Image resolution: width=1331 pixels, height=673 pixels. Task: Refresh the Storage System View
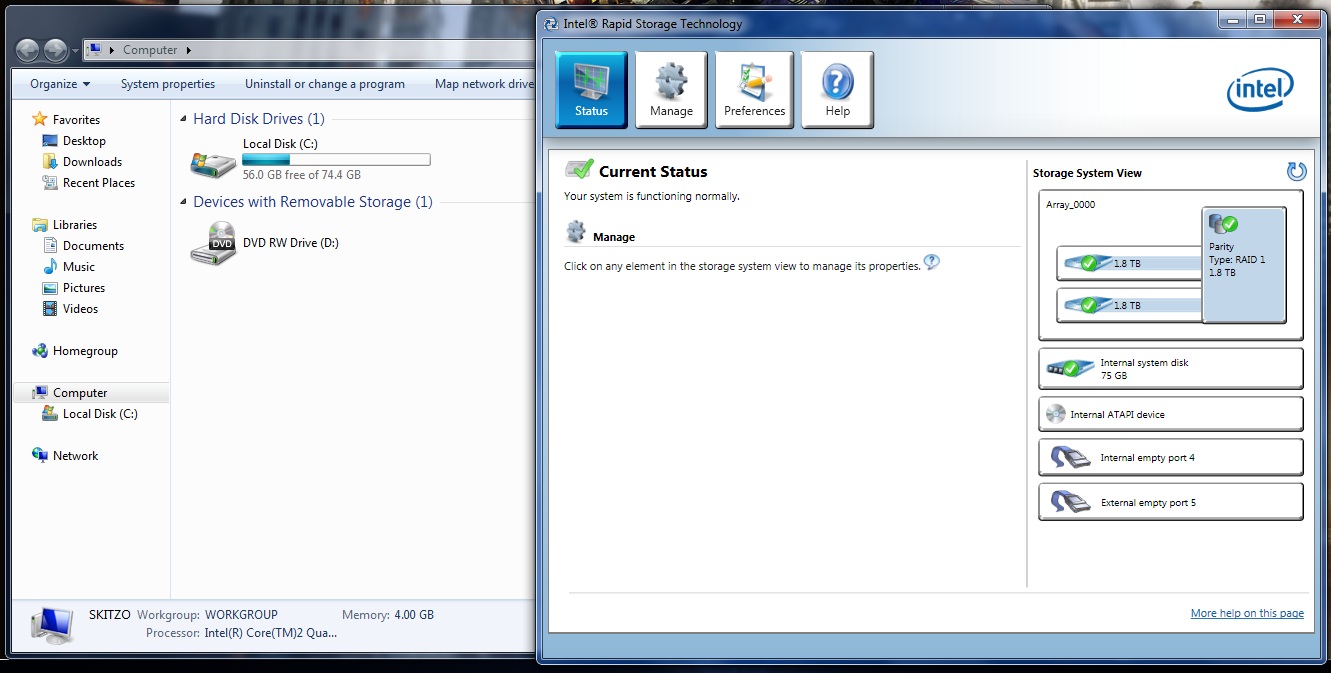(x=1296, y=171)
